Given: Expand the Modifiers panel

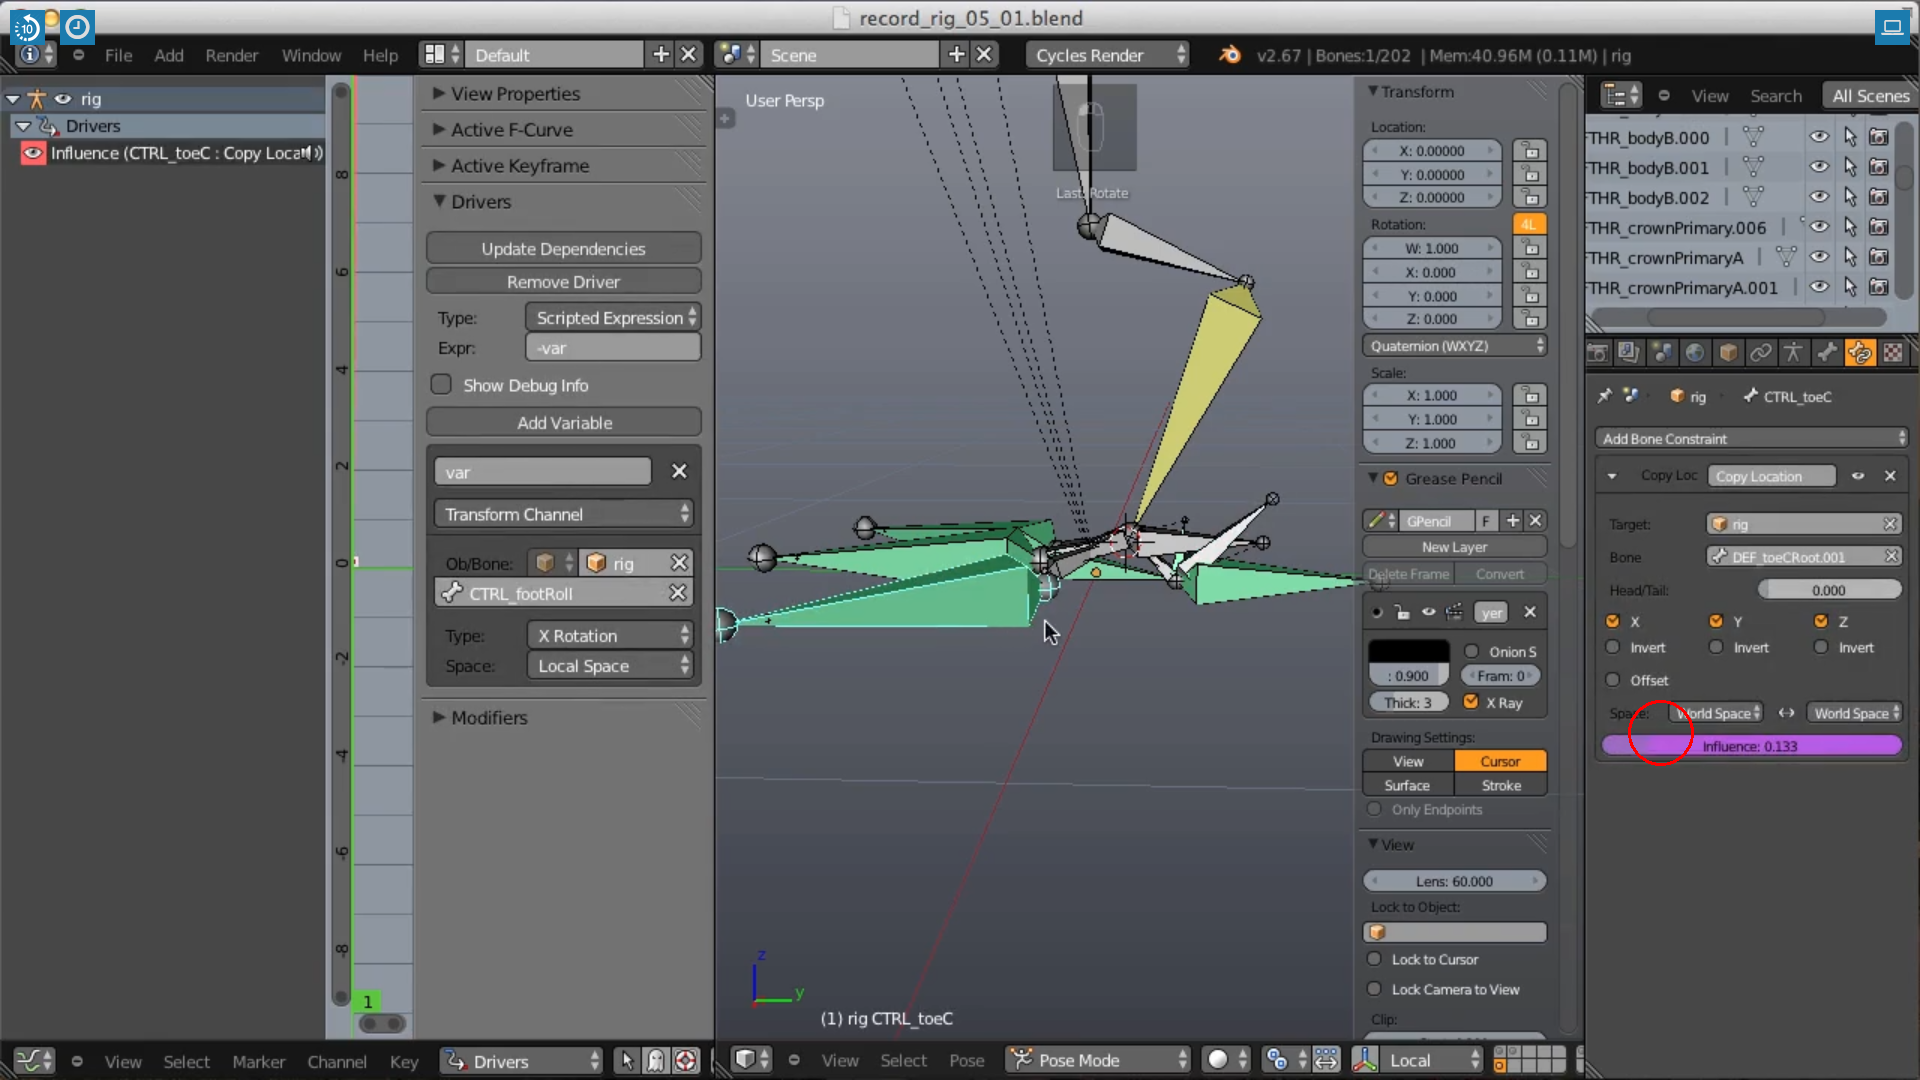Looking at the screenshot, I should click(x=489, y=717).
